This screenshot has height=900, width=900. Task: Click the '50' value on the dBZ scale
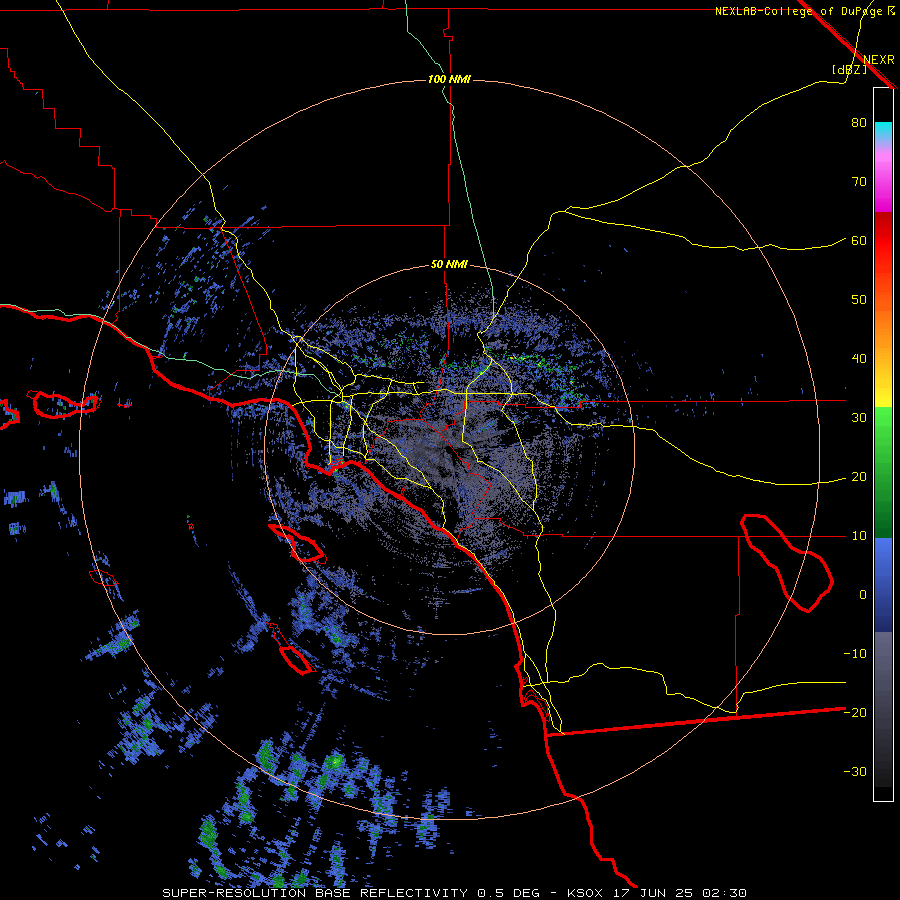(x=859, y=300)
